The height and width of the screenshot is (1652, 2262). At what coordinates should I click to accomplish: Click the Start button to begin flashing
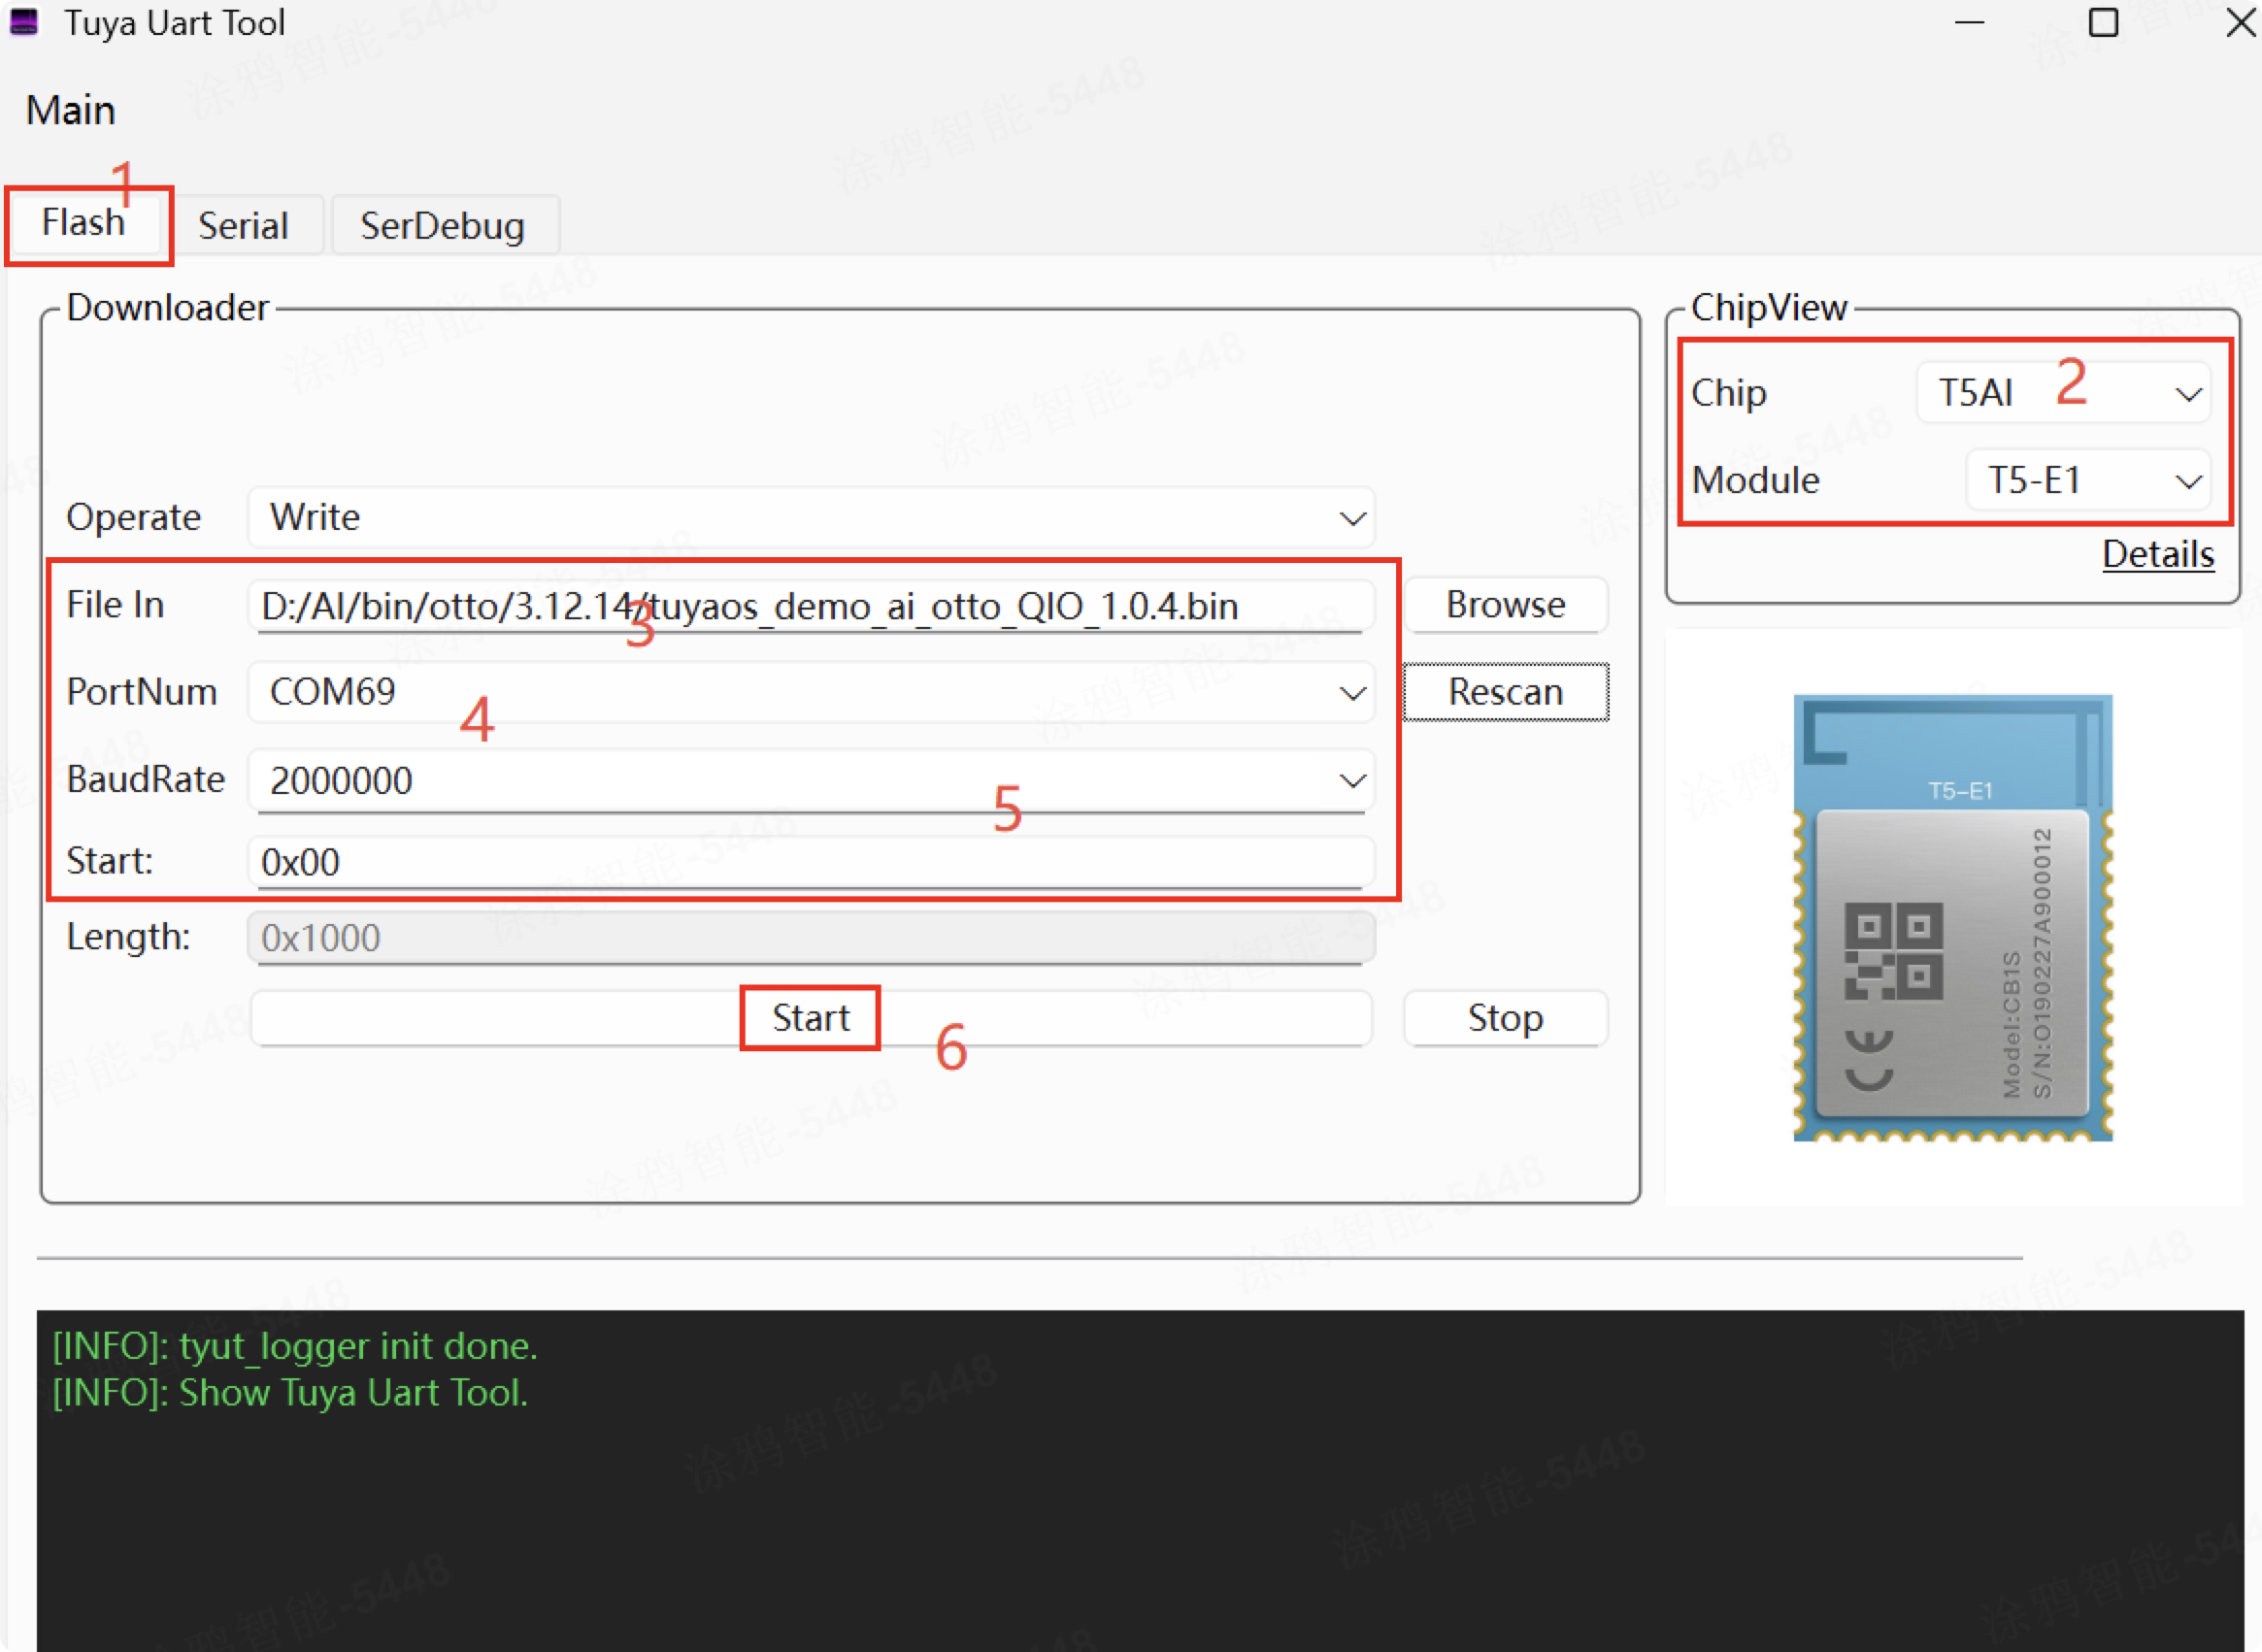pyautogui.click(x=811, y=1017)
